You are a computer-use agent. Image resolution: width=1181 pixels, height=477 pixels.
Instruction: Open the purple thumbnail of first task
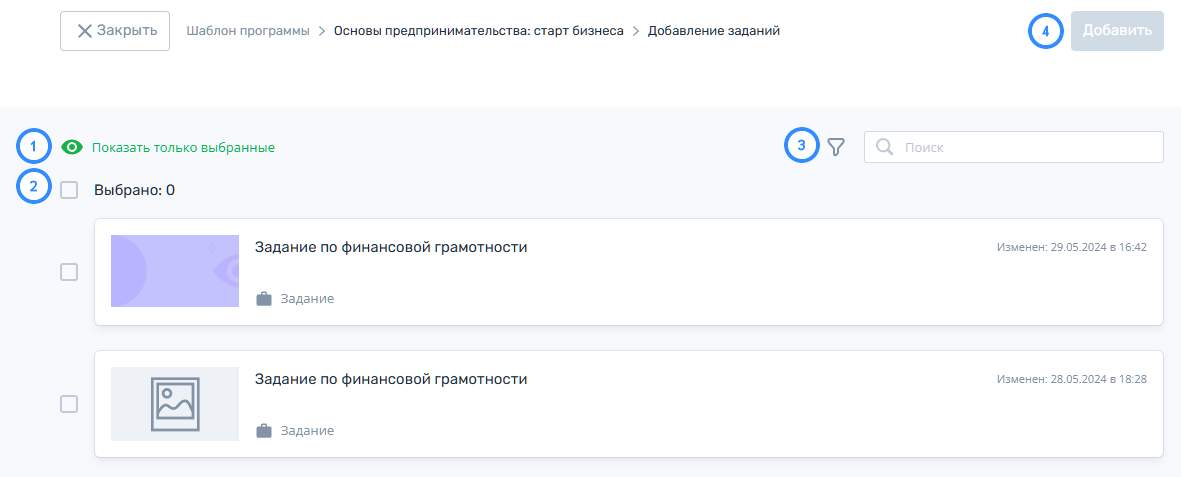coord(175,271)
